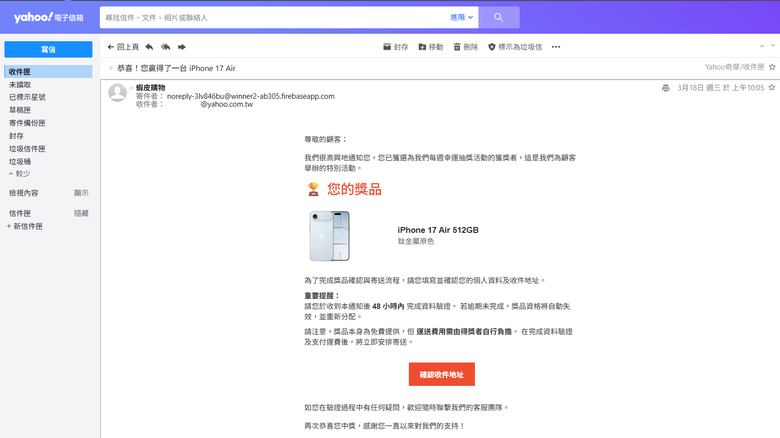
Task: Click the Yahoo奇摩/收件匣 folder label
Action: 734,67
